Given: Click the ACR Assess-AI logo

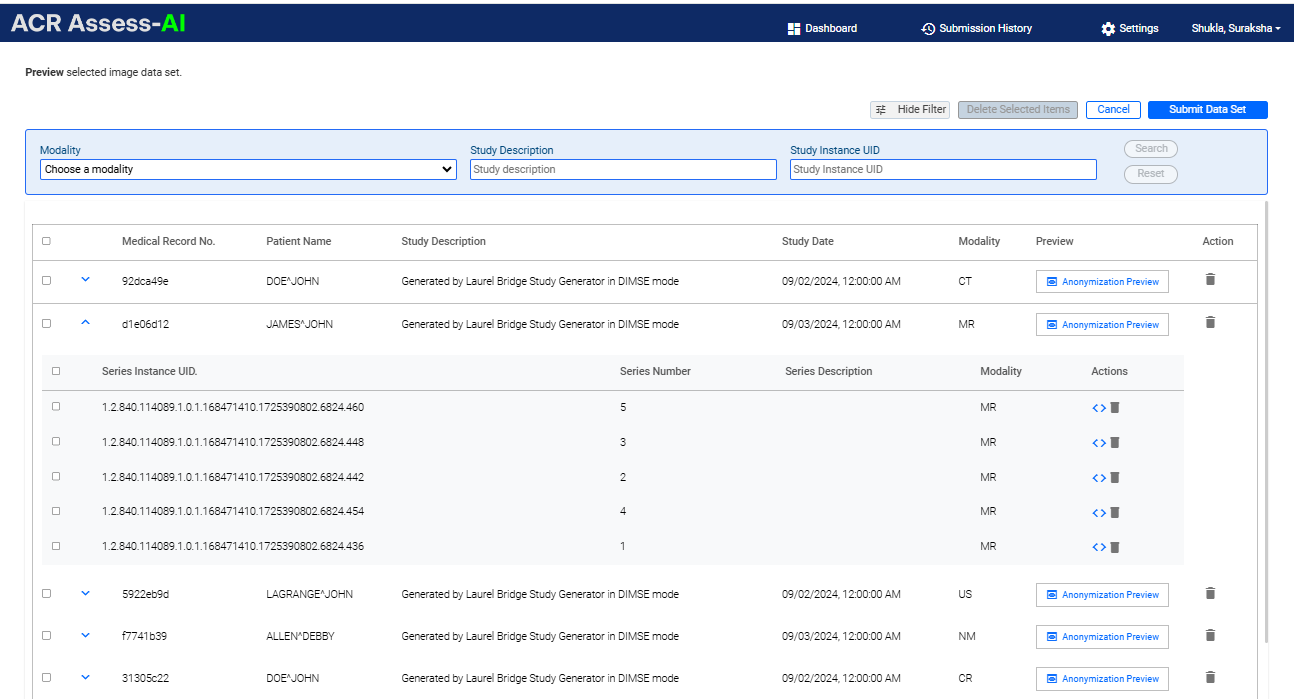Looking at the screenshot, I should pyautogui.click(x=98, y=23).
